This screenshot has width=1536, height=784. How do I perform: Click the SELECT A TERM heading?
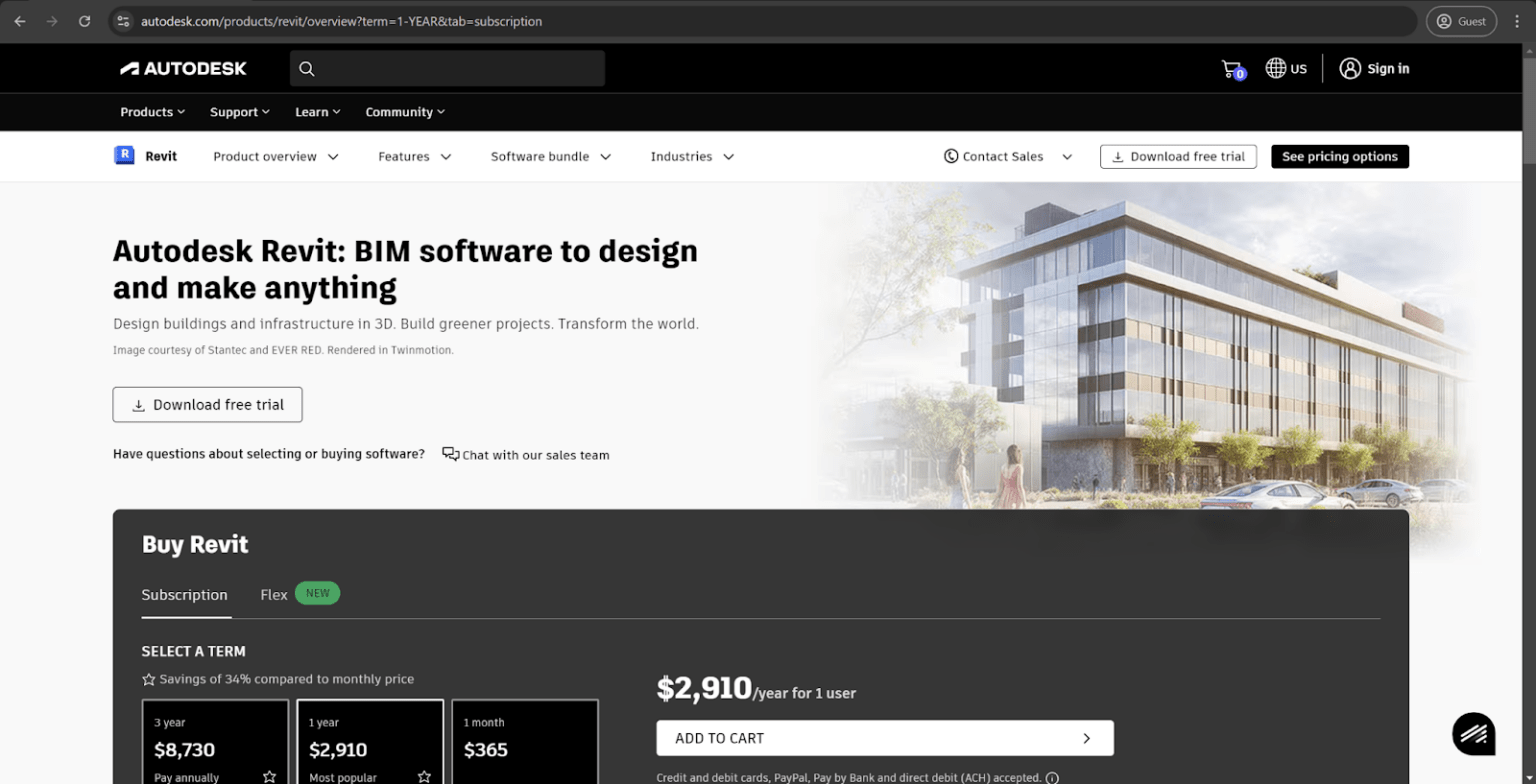(194, 651)
